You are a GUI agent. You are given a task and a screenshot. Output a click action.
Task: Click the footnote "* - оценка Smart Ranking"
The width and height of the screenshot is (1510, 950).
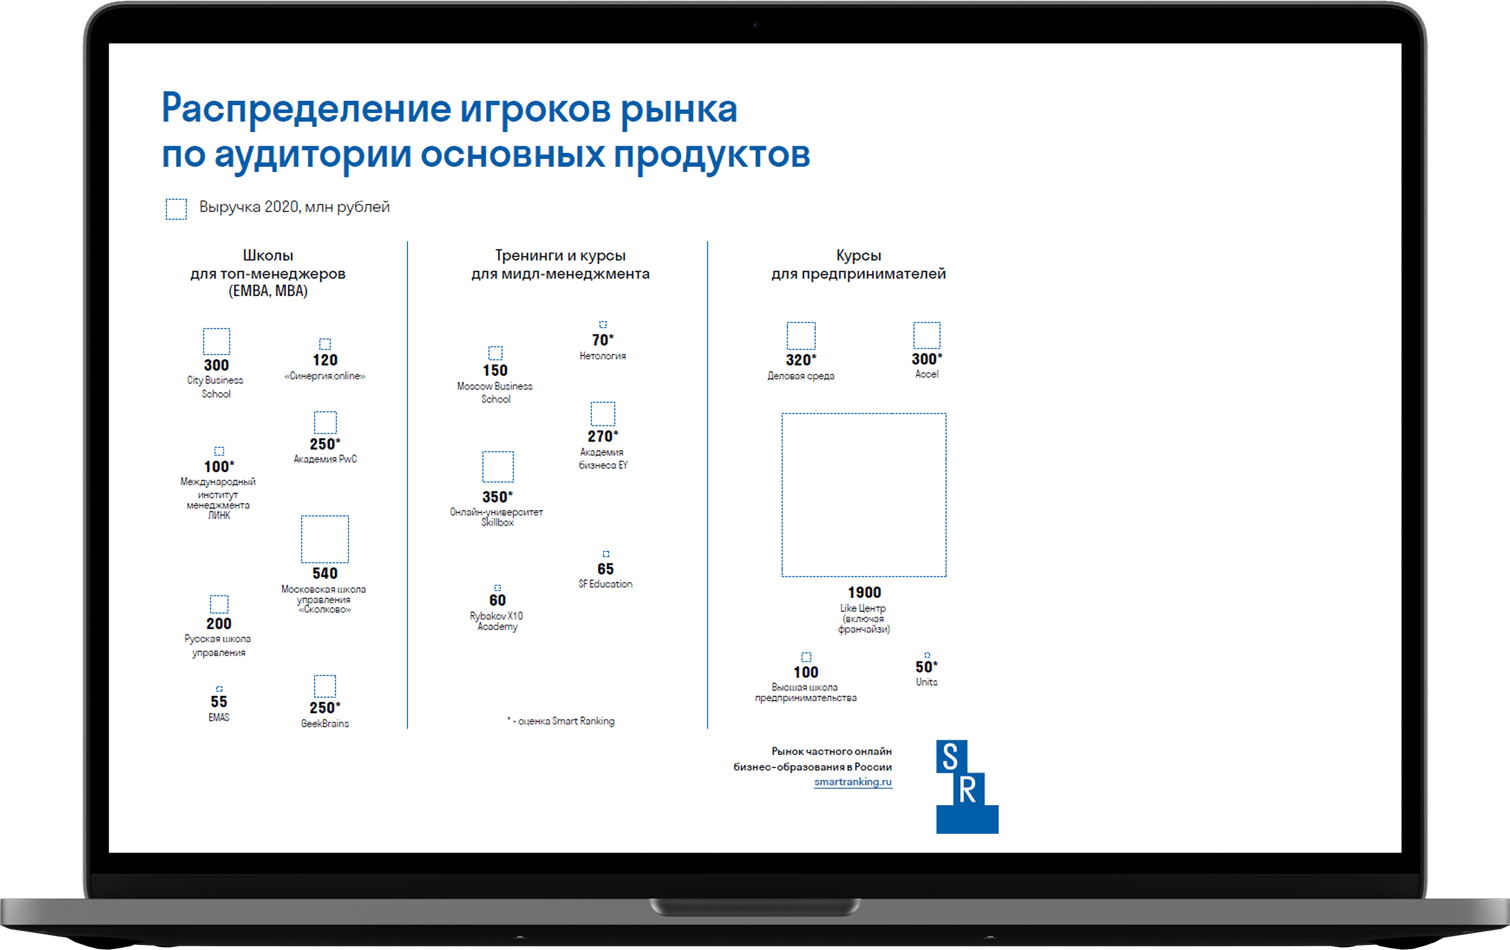[x=561, y=721]
